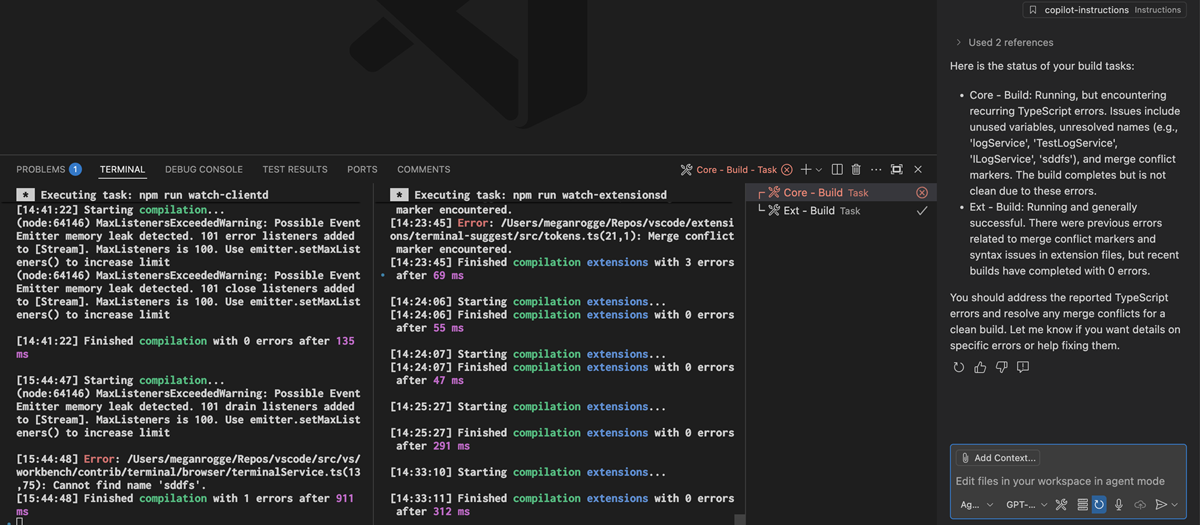Click the '[14:33:10] Starting compilation extensions' line

click(528, 472)
